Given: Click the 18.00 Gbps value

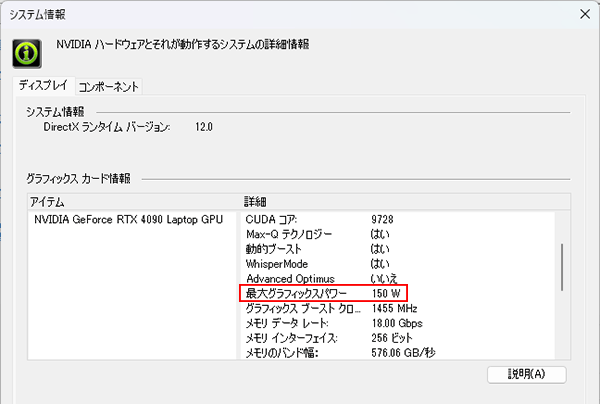Looking at the screenshot, I should [x=397, y=323].
